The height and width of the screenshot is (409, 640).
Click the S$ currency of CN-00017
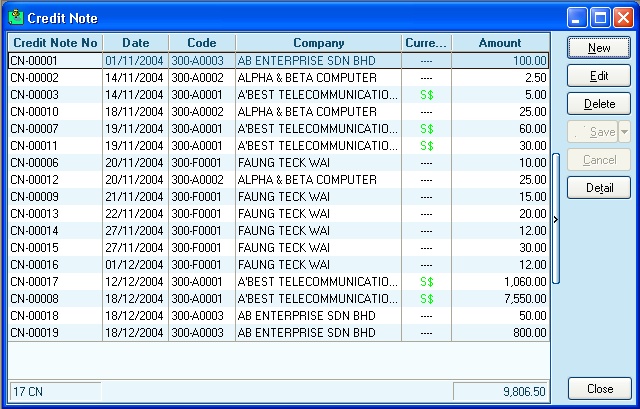coord(427,282)
